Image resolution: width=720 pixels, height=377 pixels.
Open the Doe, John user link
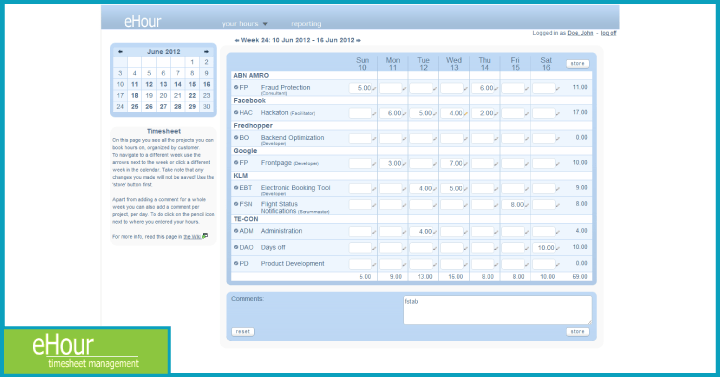point(580,33)
